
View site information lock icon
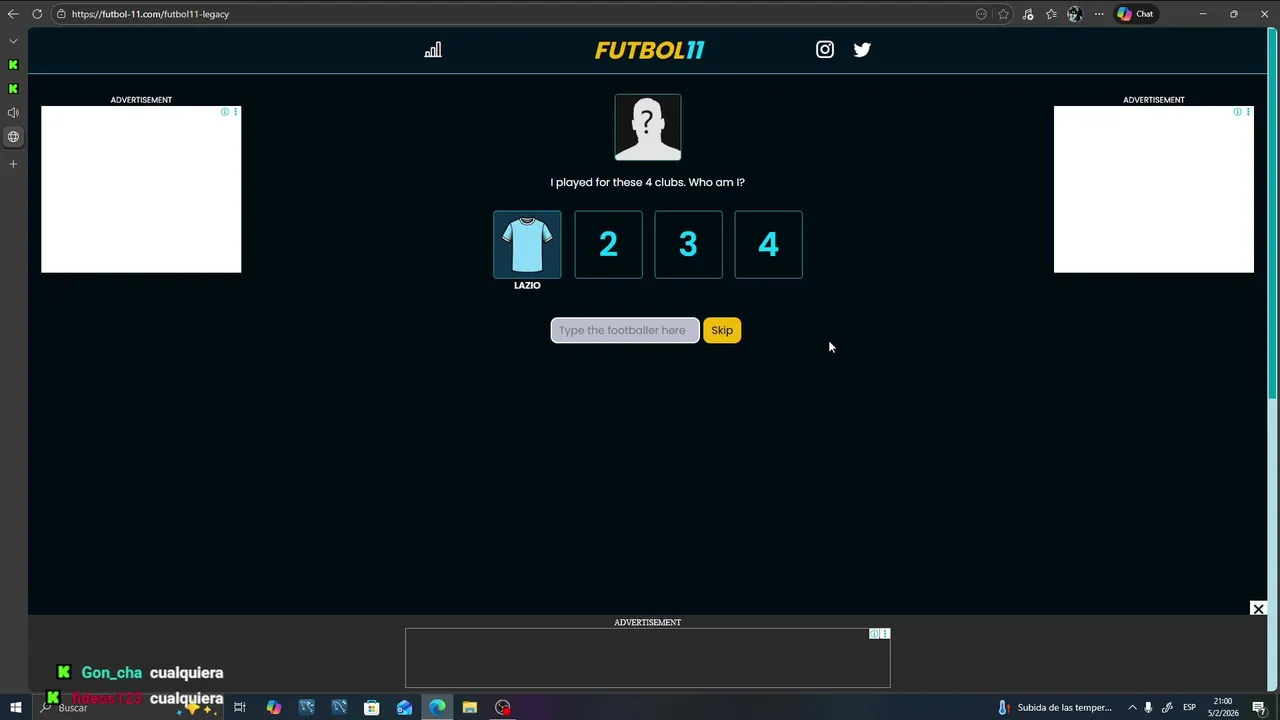click(x=61, y=14)
